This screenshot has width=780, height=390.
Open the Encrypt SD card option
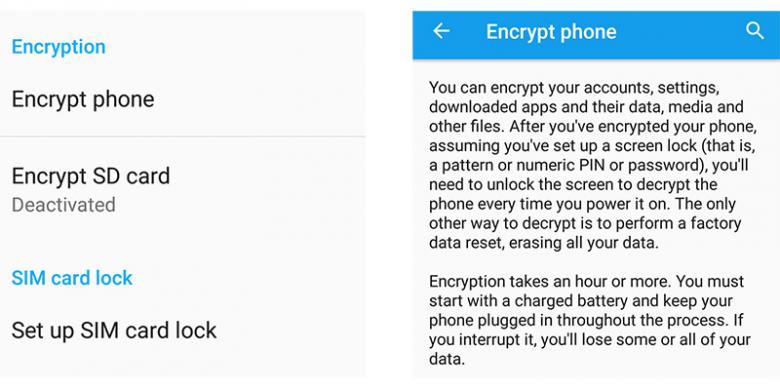(x=182, y=189)
